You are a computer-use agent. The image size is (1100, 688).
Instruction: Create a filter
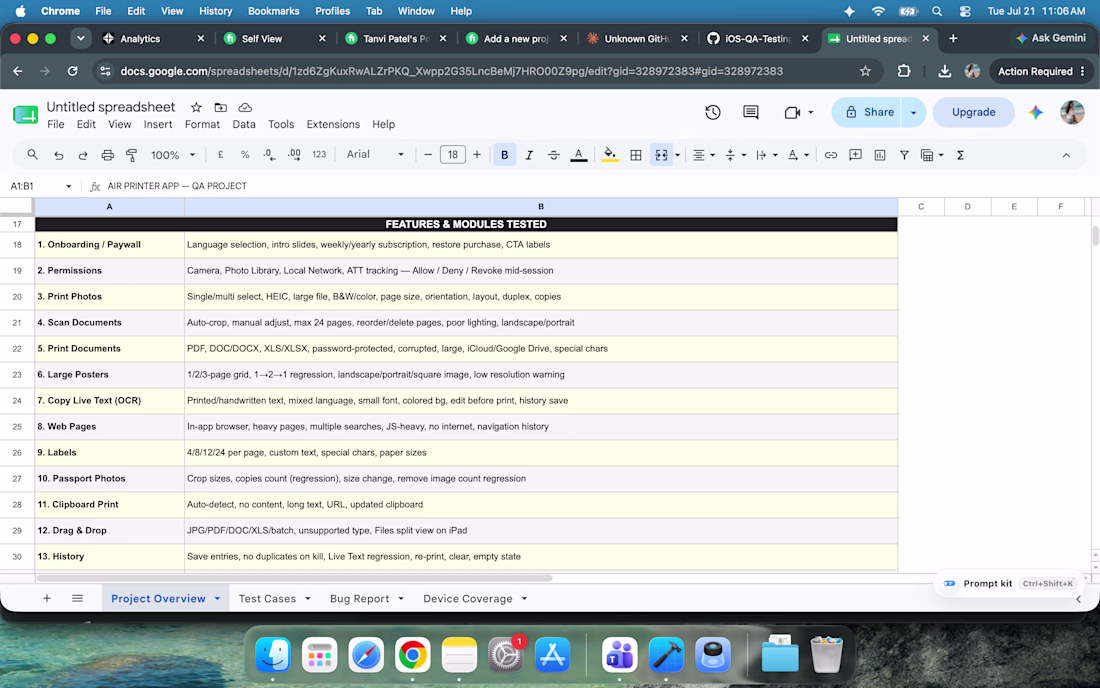(x=904, y=155)
